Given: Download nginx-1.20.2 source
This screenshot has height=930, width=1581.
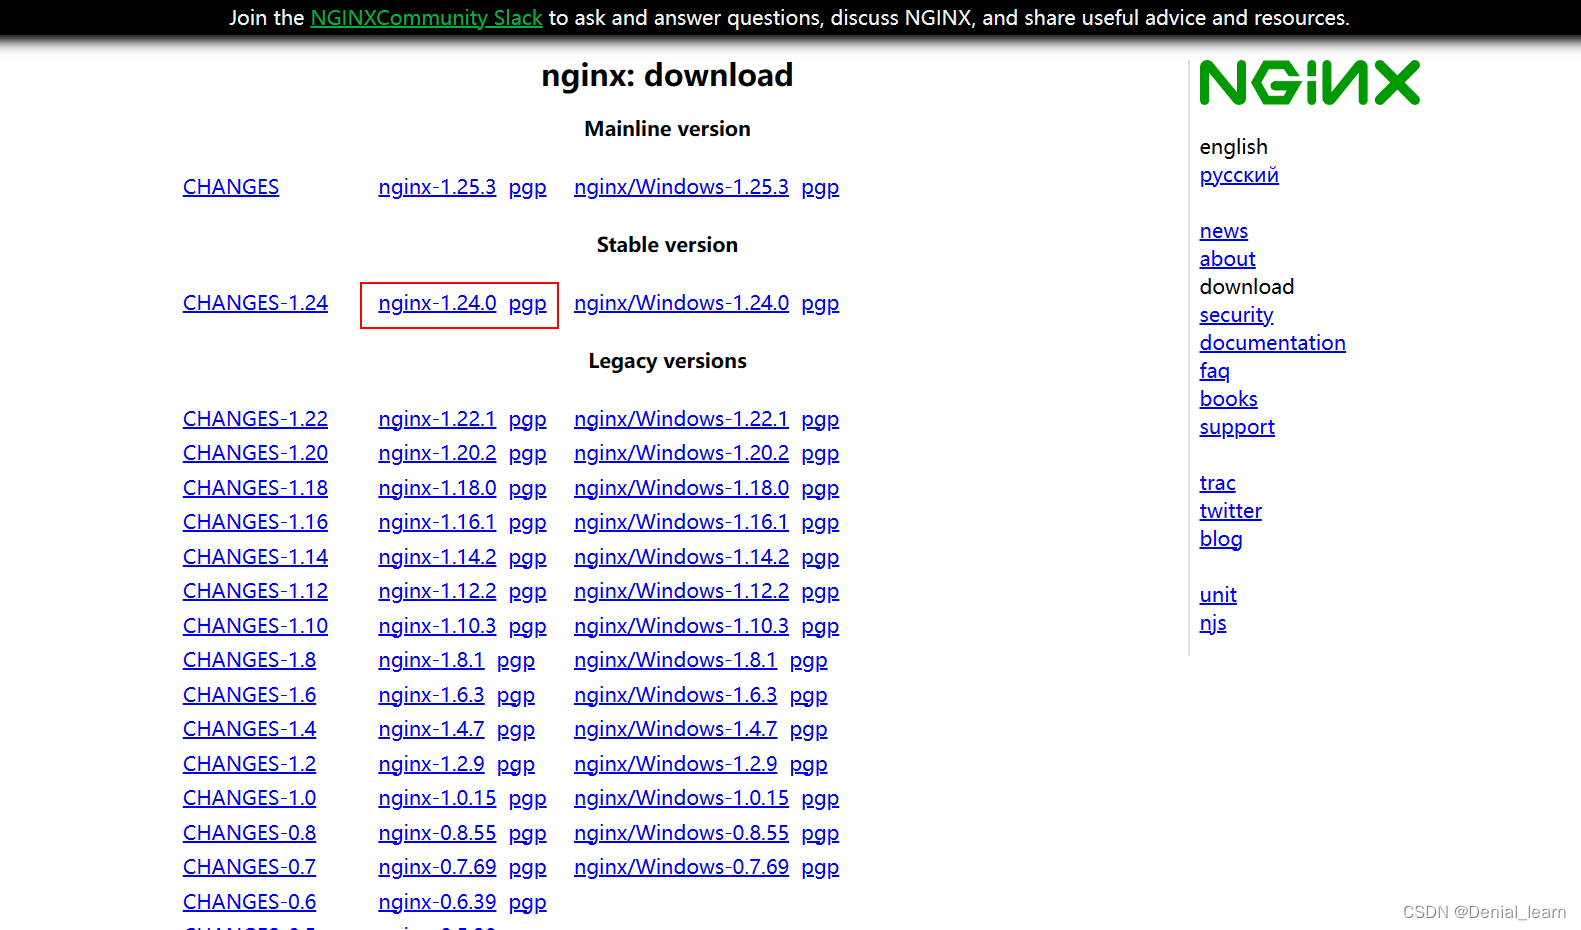Looking at the screenshot, I should 437,453.
